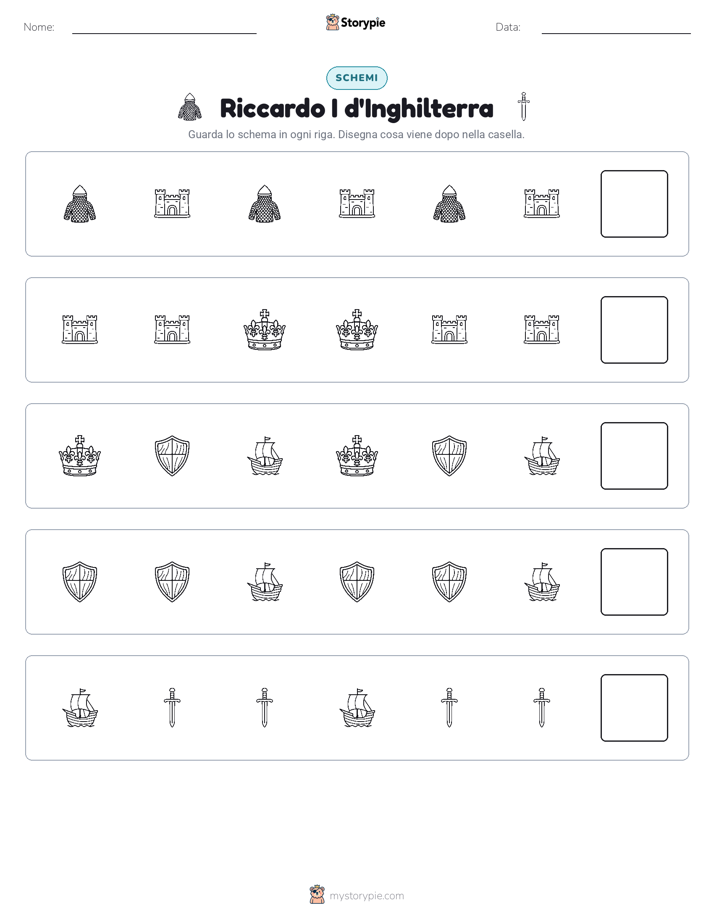This screenshot has width=714, height=924.
Task: Click the Storypie bear logo at top
Action: (x=332, y=22)
